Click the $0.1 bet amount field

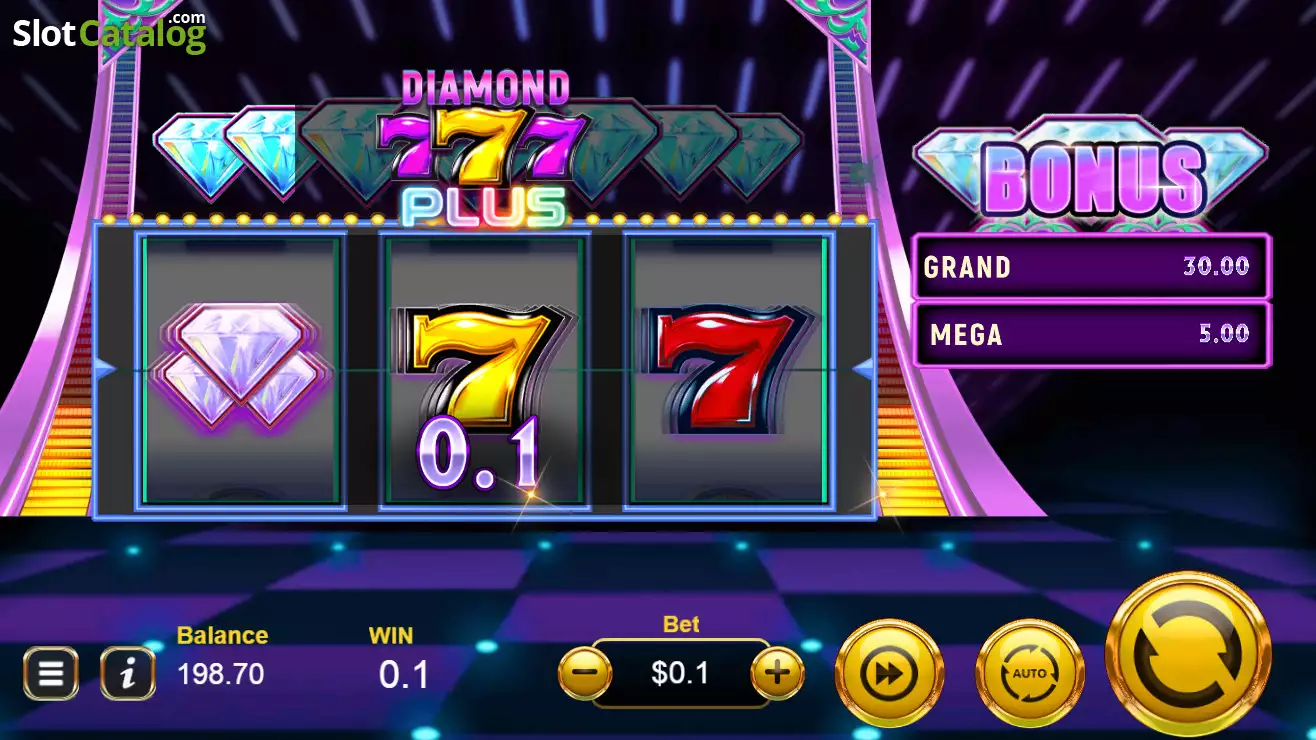pyautogui.click(x=681, y=673)
